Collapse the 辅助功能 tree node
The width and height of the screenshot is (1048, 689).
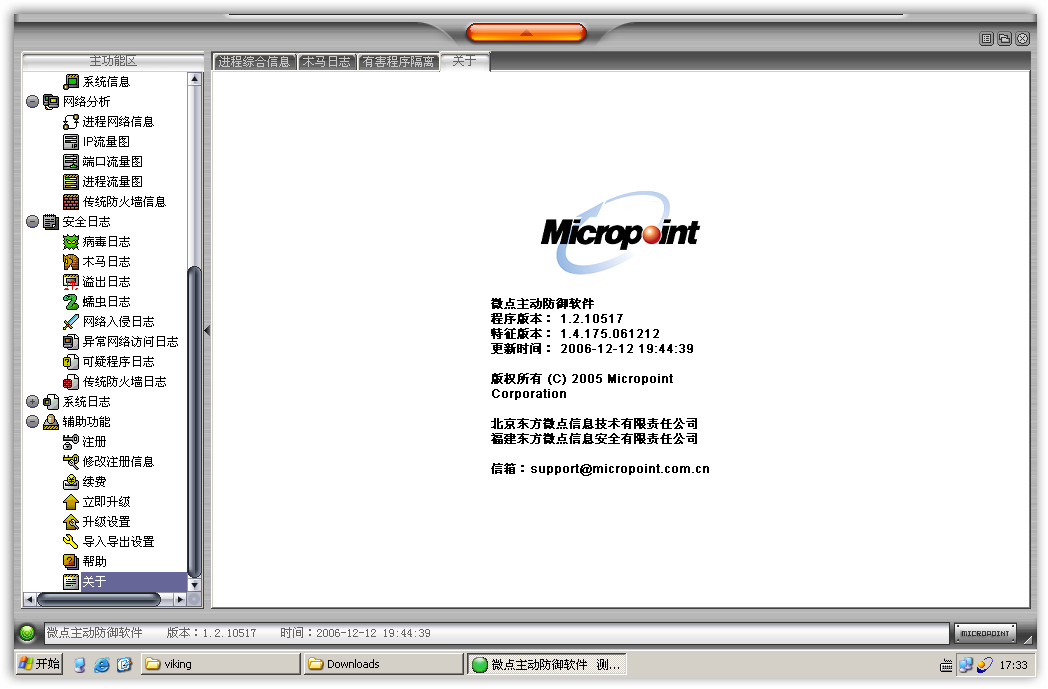click(x=32, y=422)
